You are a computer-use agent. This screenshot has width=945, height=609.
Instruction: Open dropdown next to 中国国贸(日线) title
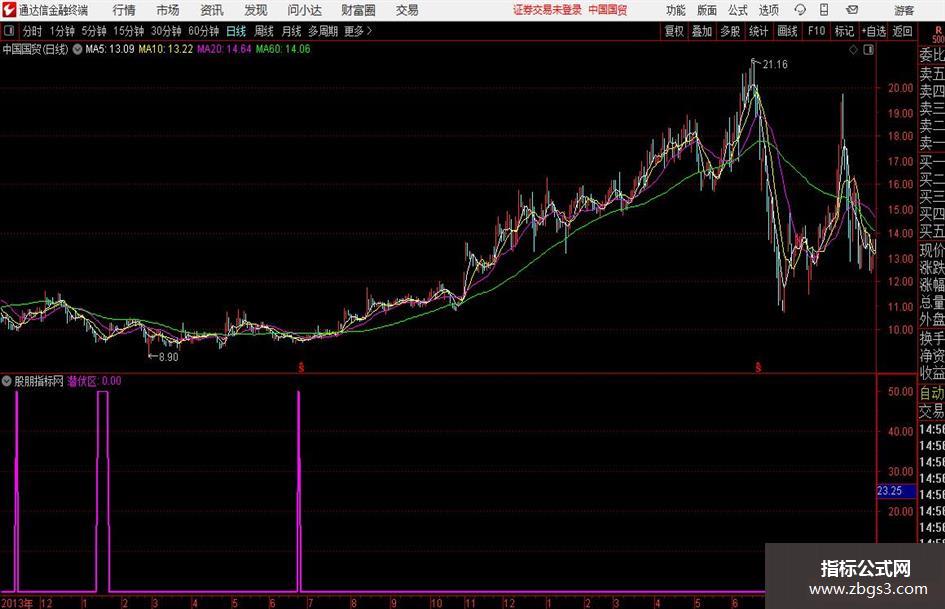[x=77, y=49]
